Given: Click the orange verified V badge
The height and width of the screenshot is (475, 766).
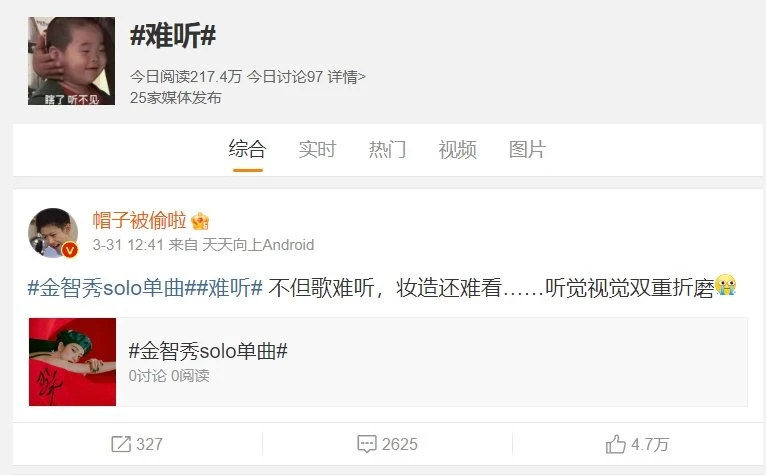Looking at the screenshot, I should pyautogui.click(x=70, y=250).
